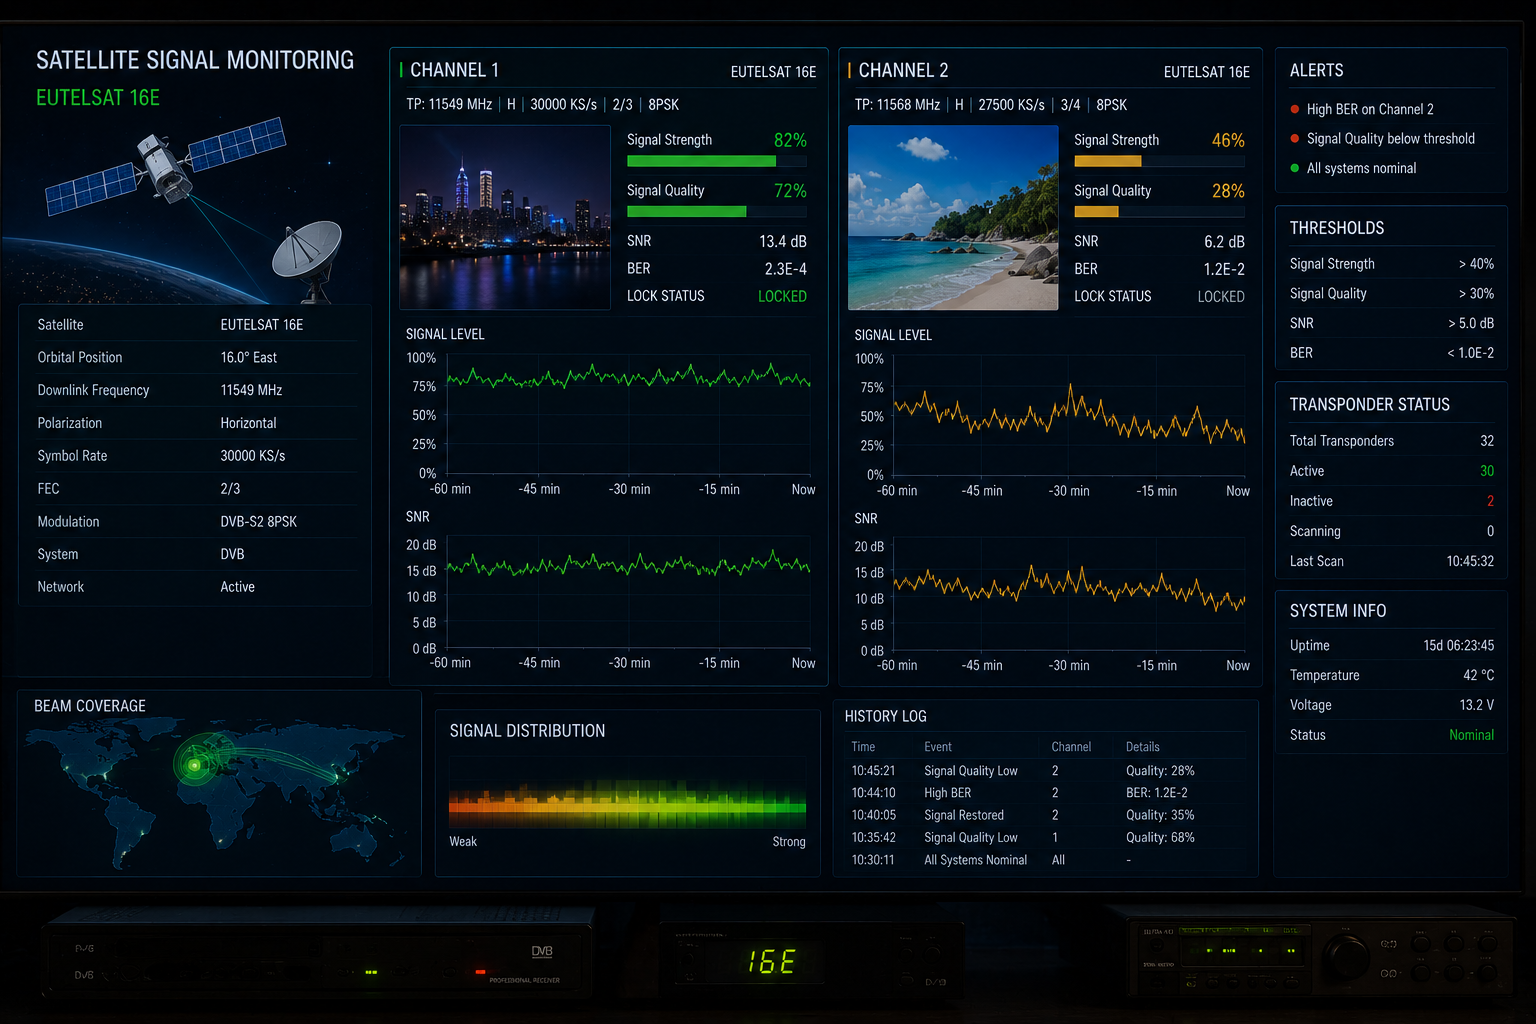Click Channel 1 Signal Quality bar

click(716, 211)
